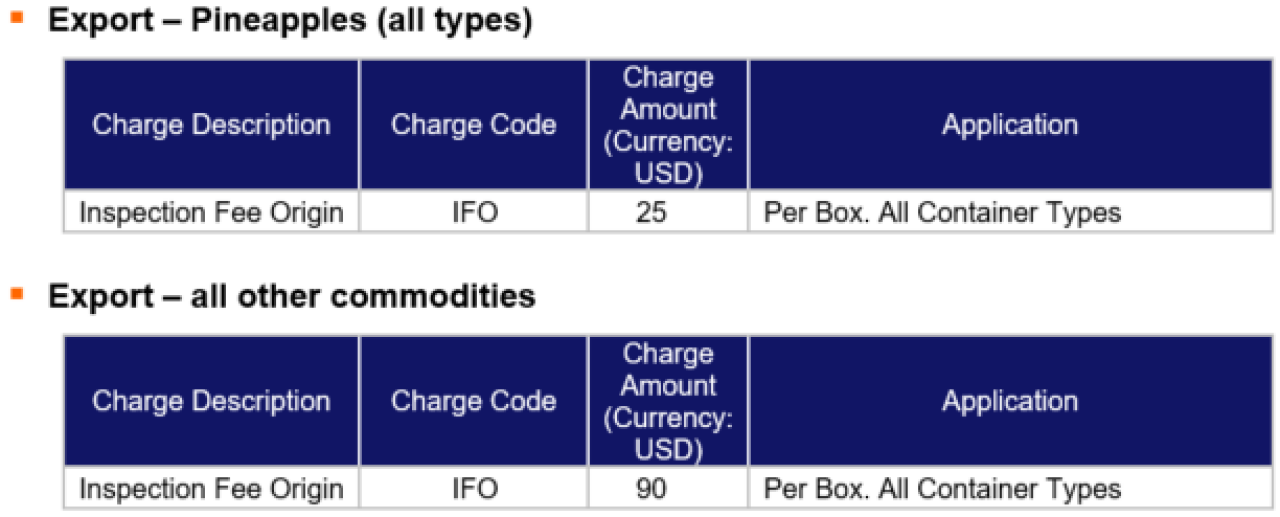Select the IFO code cell in the other commodities table

pyautogui.click(x=473, y=489)
